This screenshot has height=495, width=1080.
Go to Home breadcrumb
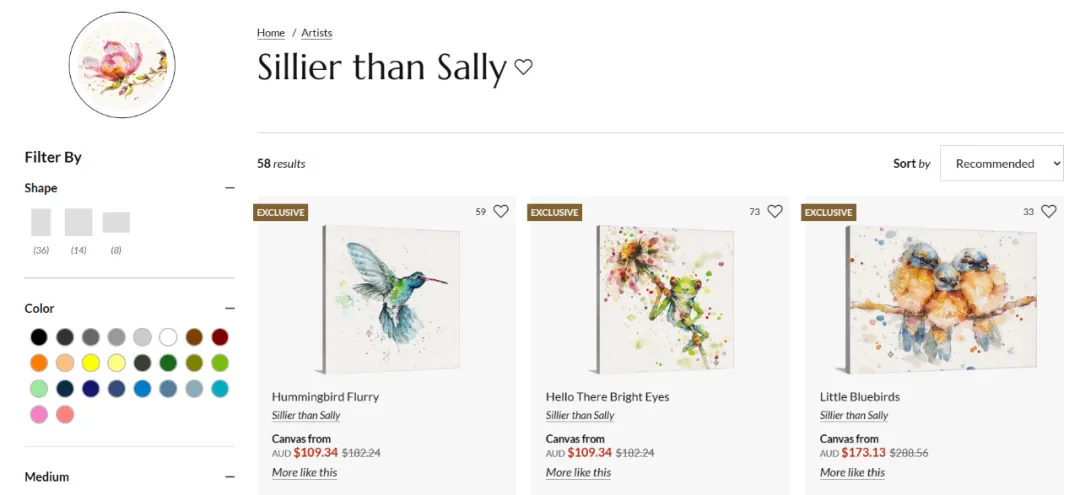(x=271, y=33)
